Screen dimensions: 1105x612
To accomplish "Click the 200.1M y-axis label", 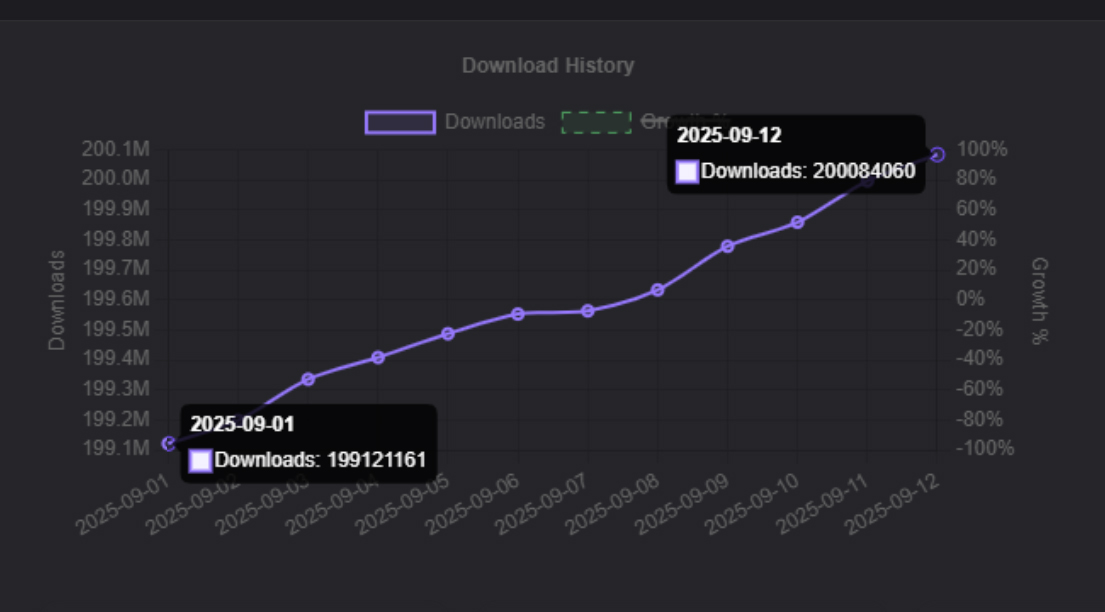I will pos(116,149).
